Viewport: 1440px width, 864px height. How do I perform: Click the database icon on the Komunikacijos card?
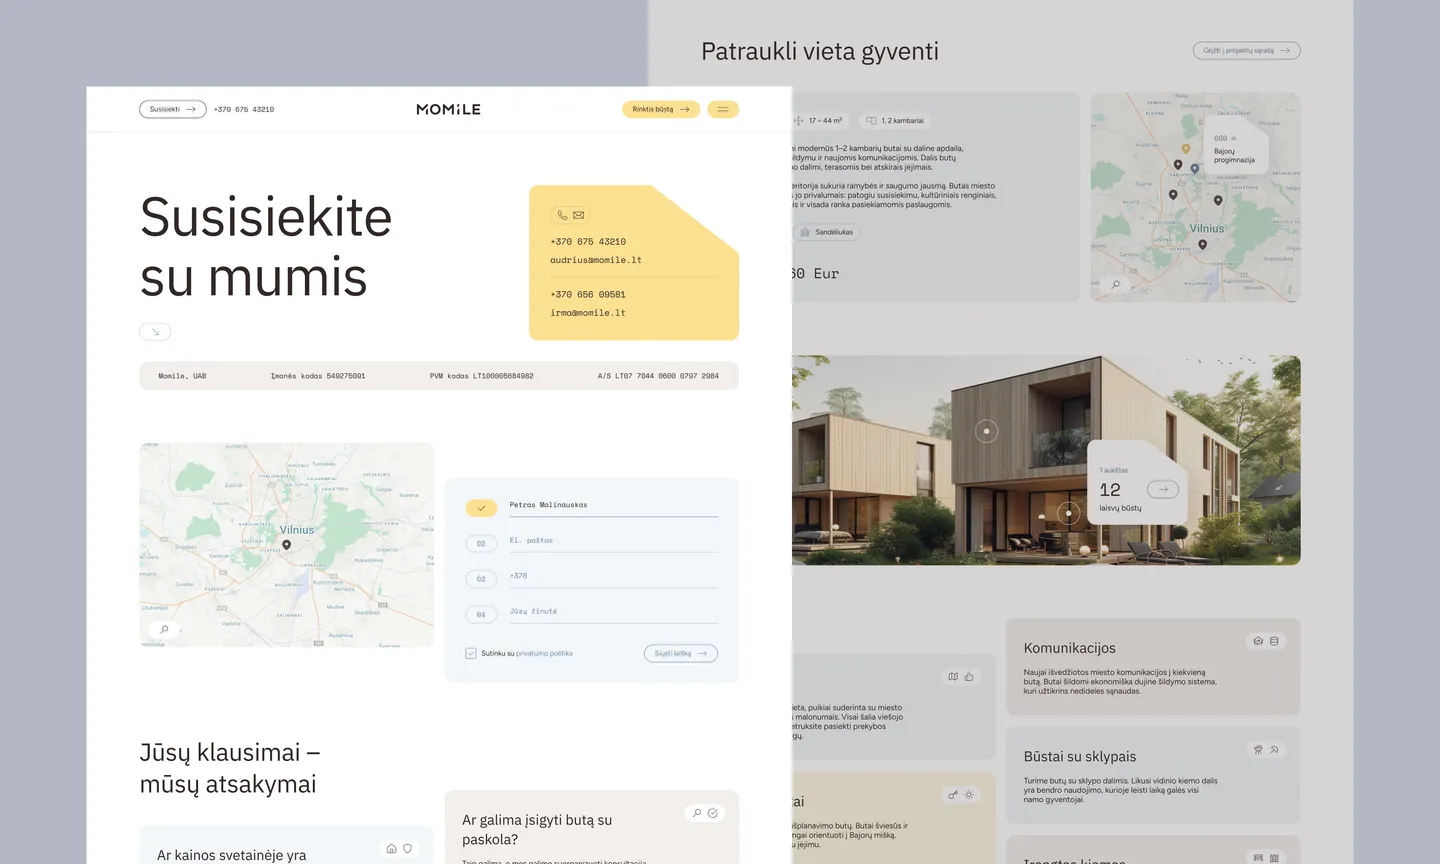tap(1274, 641)
